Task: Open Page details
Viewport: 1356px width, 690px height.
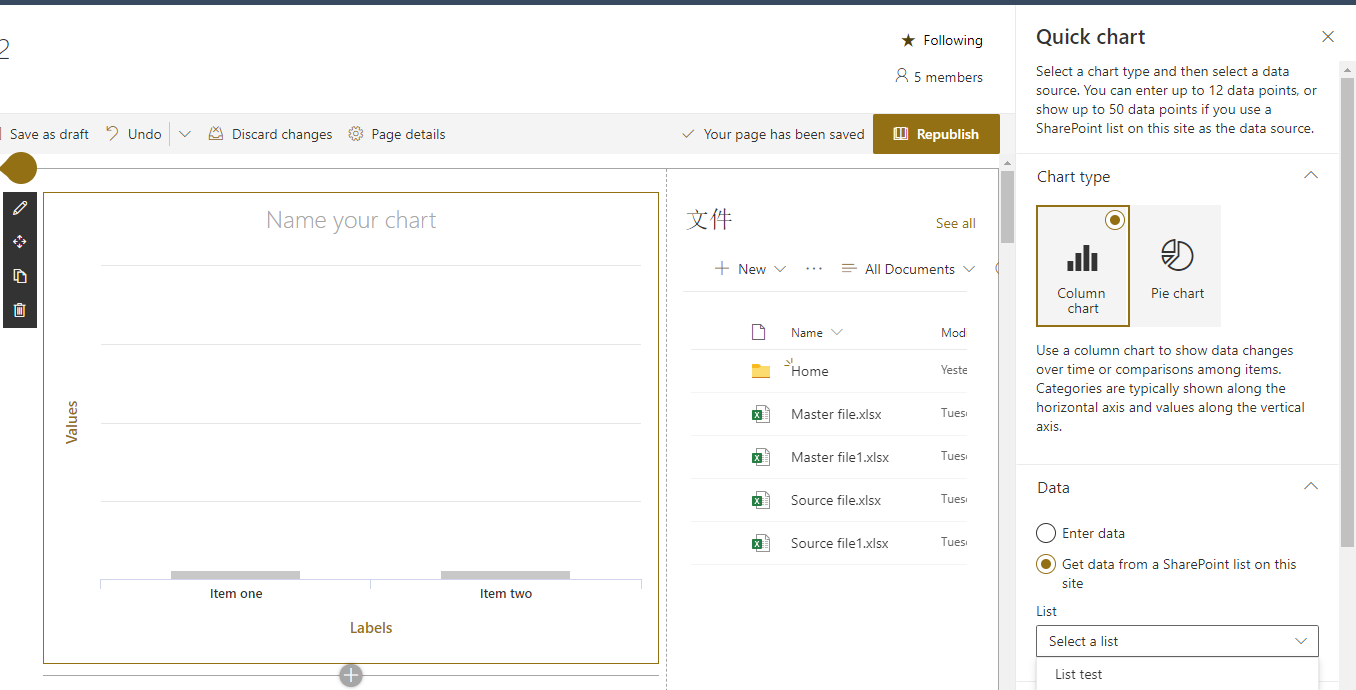Action: pyautogui.click(x=396, y=134)
